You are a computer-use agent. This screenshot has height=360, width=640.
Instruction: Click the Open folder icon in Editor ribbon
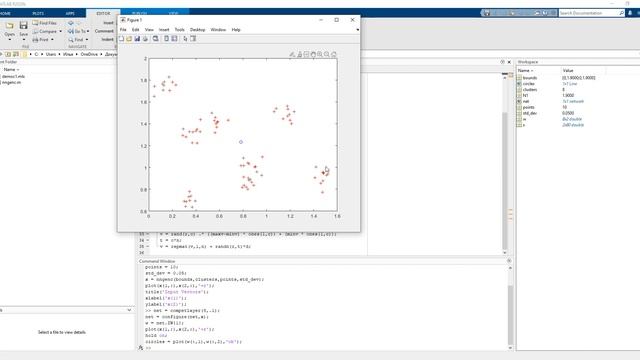(9, 26)
